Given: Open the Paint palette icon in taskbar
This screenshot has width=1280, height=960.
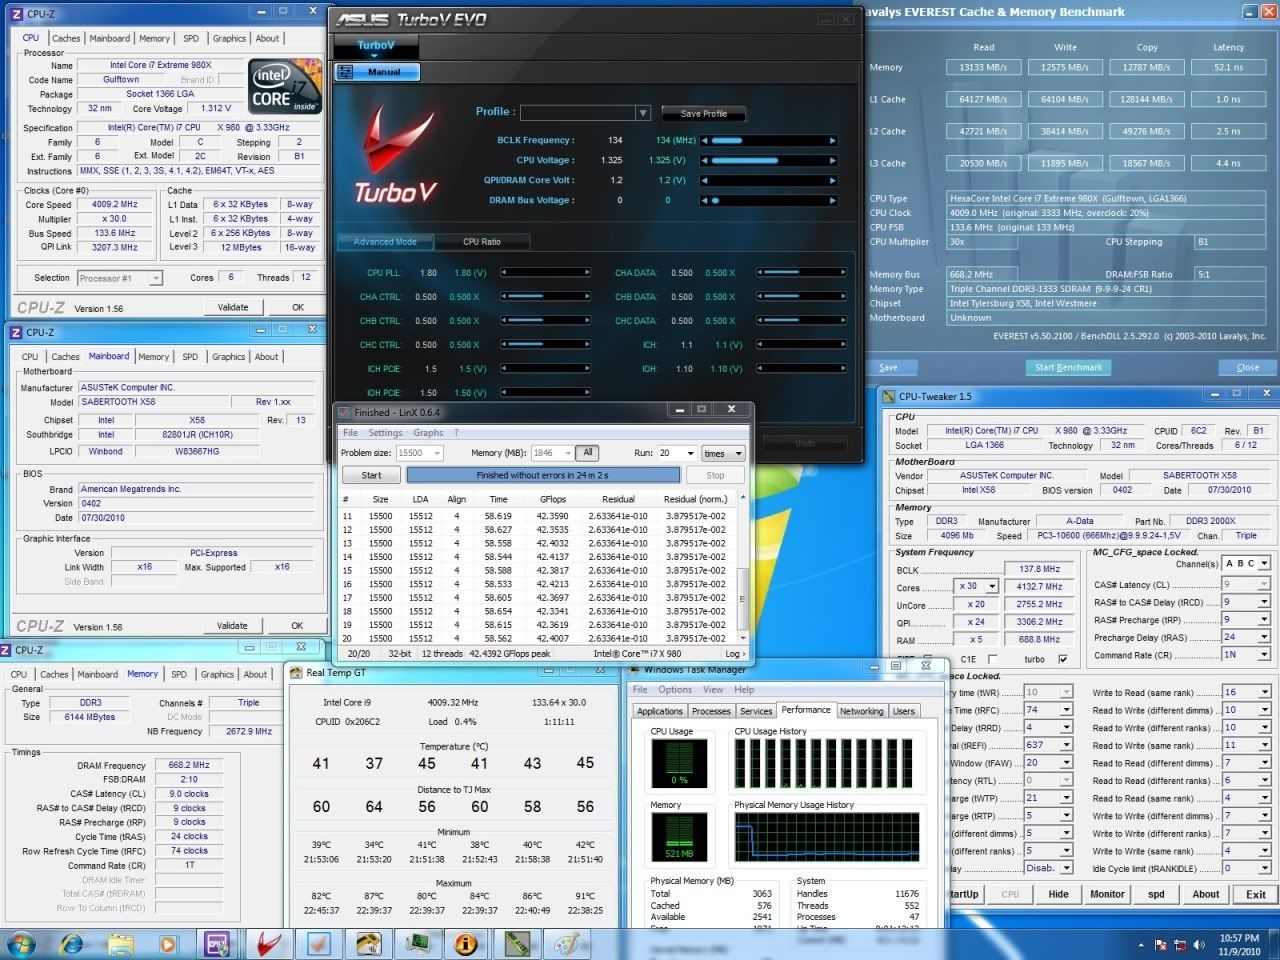Looking at the screenshot, I should point(565,943).
